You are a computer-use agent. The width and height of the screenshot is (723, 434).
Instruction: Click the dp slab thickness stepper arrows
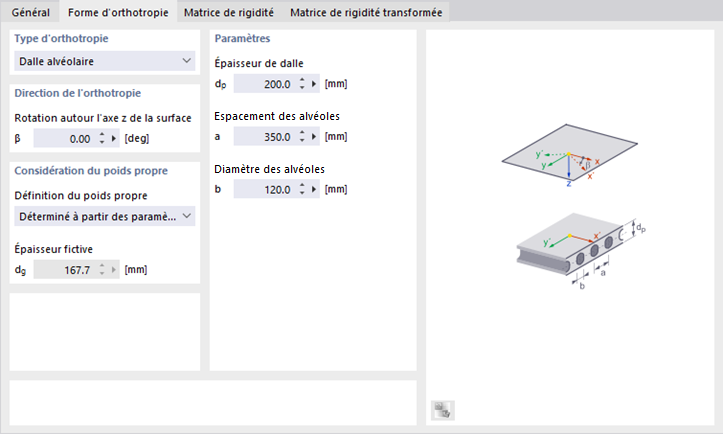(302, 84)
